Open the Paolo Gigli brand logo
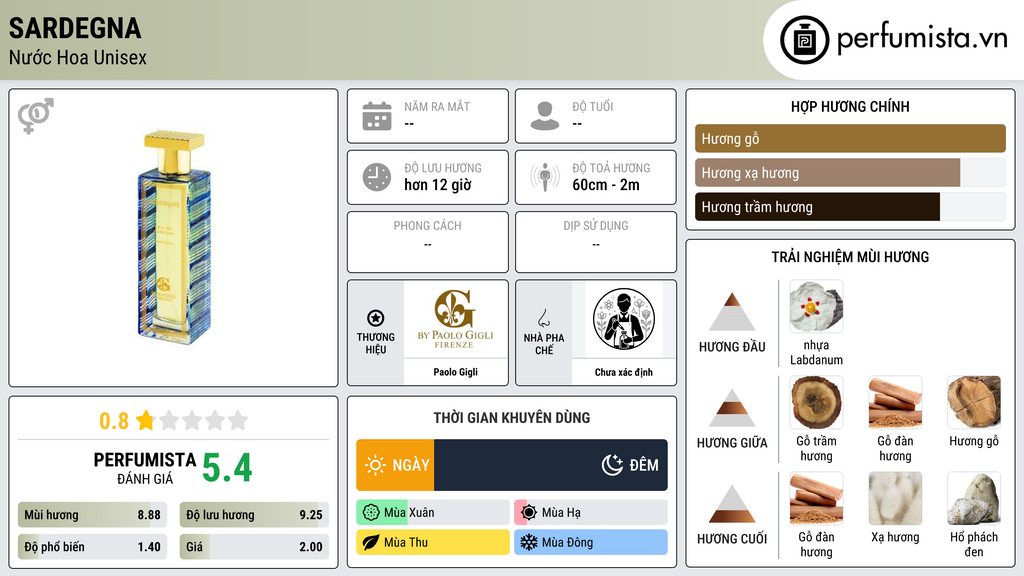The image size is (1024, 576). coord(455,319)
